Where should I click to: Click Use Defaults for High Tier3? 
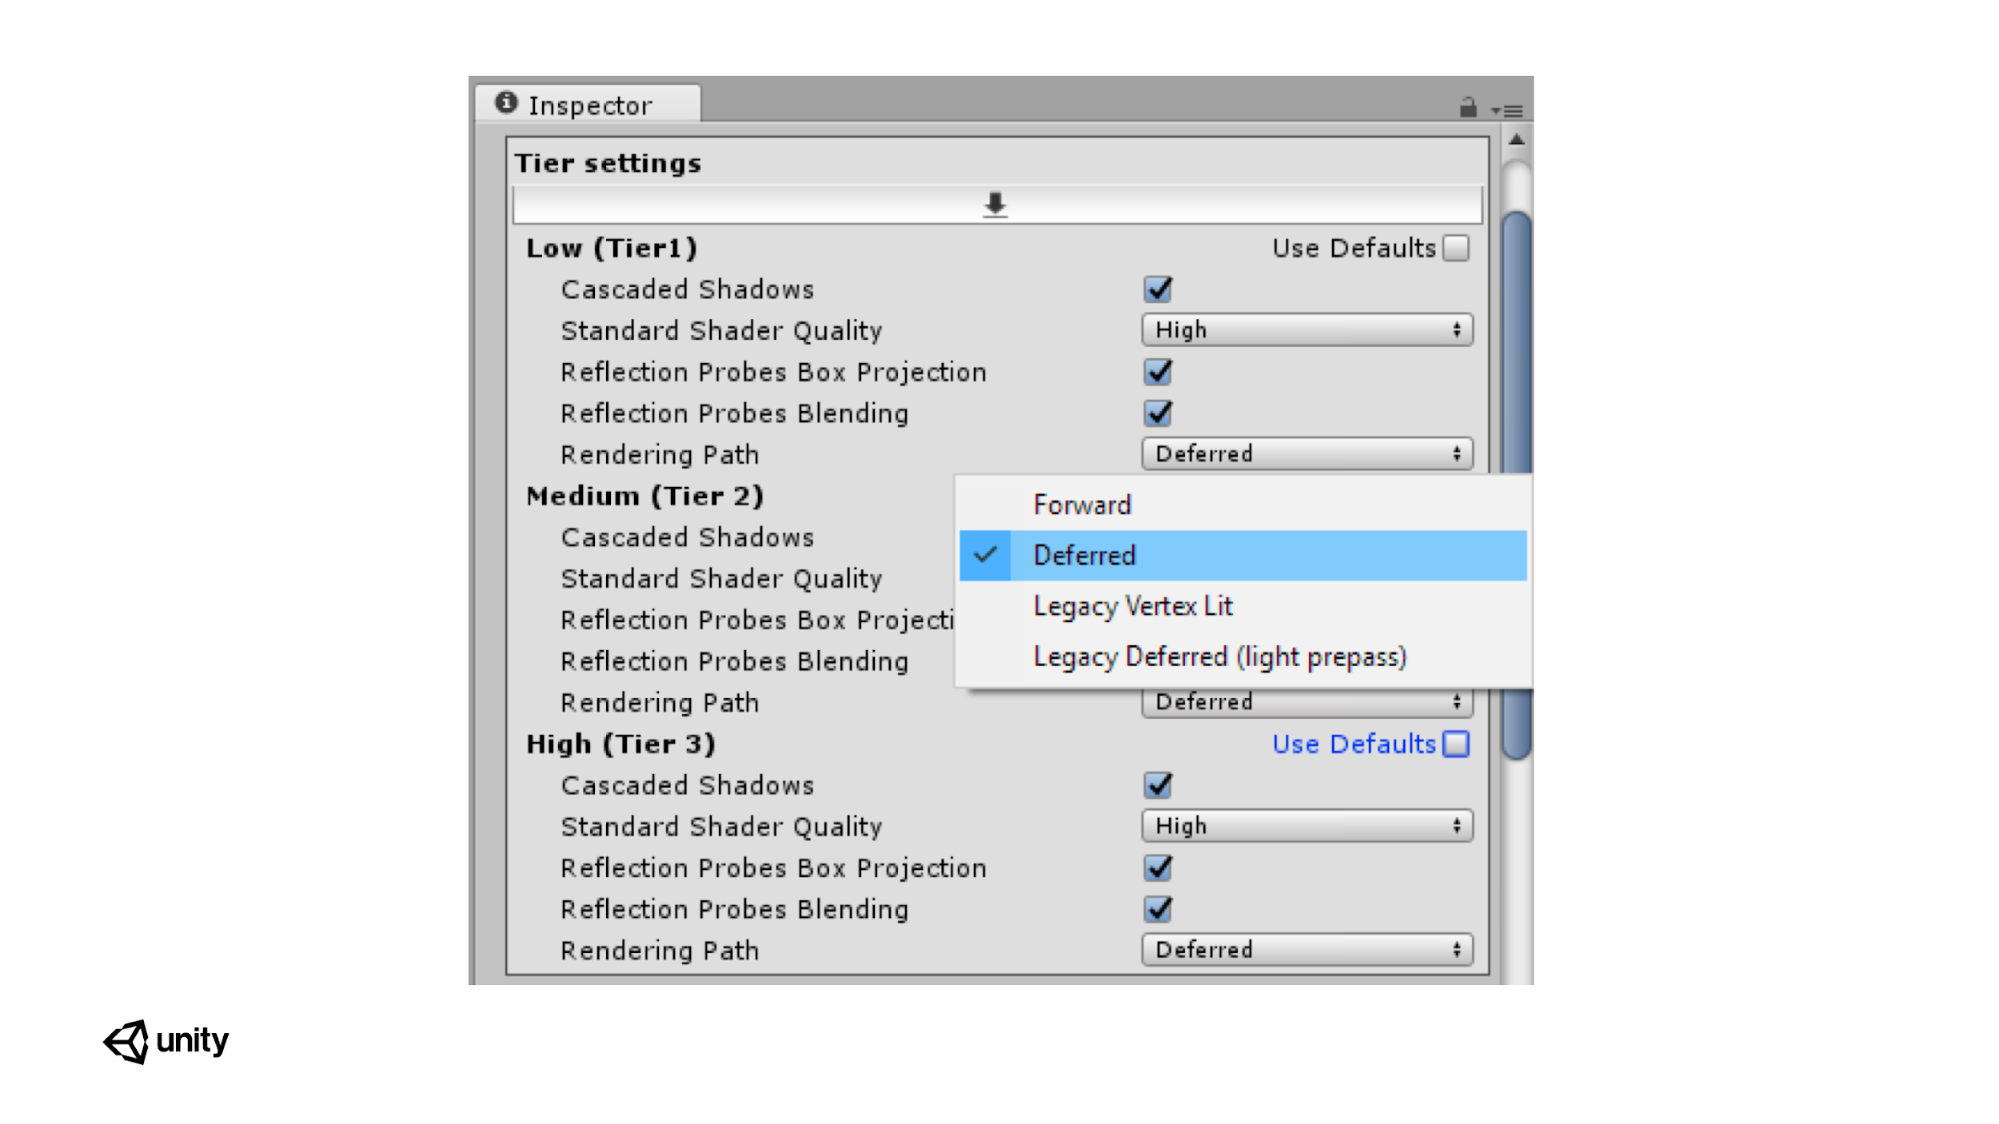1457,744
